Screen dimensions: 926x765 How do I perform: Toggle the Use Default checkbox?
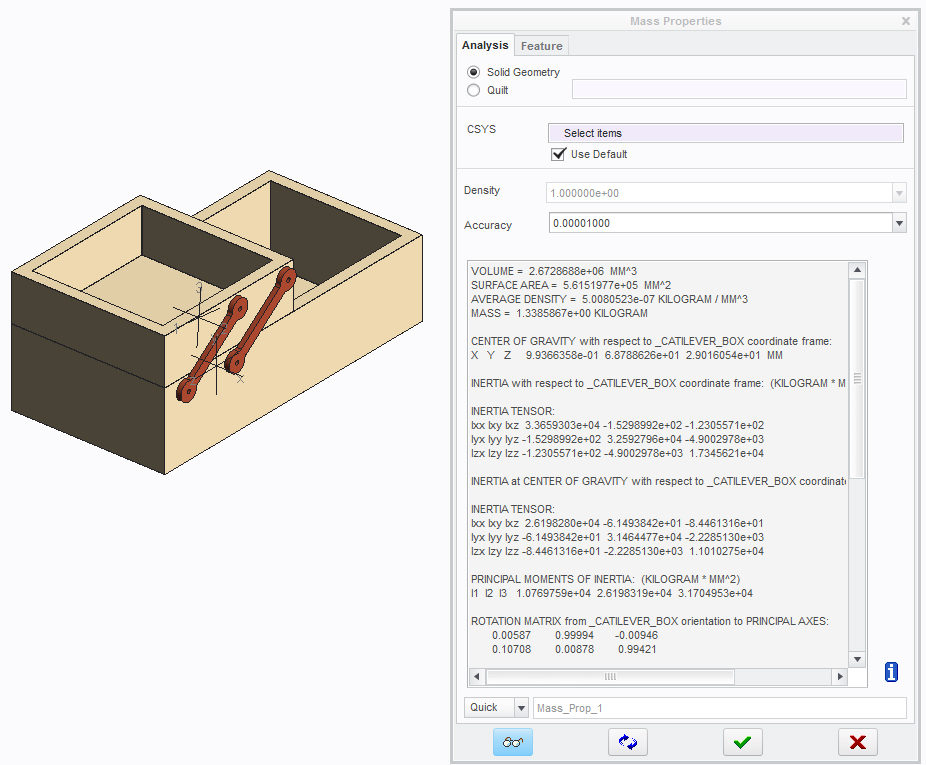pyautogui.click(x=558, y=154)
